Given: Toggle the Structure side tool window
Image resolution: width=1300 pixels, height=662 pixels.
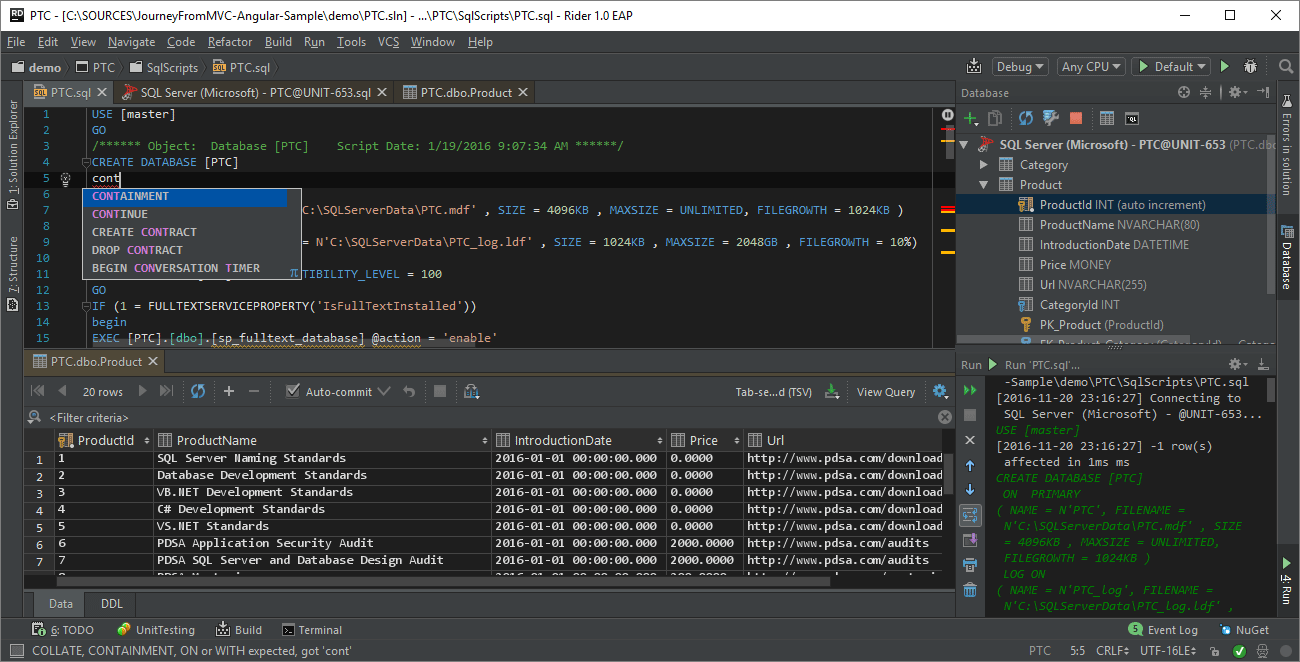Looking at the screenshot, I should pyautogui.click(x=13, y=273).
